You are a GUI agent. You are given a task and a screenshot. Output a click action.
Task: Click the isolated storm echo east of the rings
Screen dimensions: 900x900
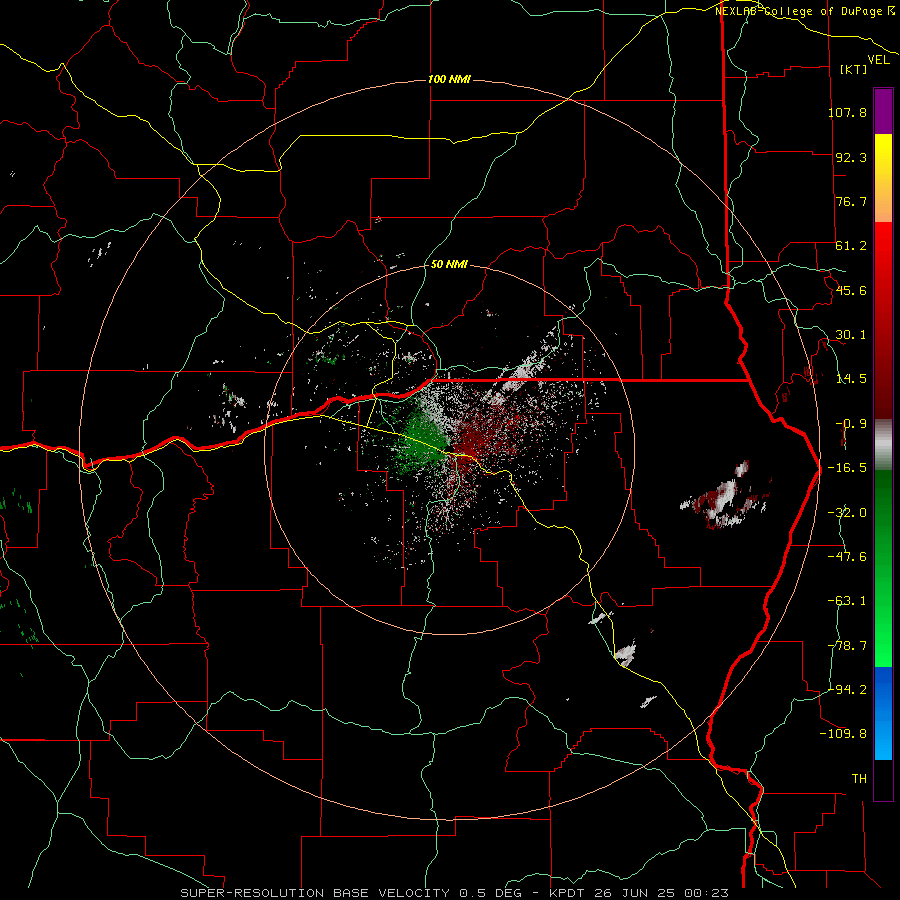click(724, 495)
